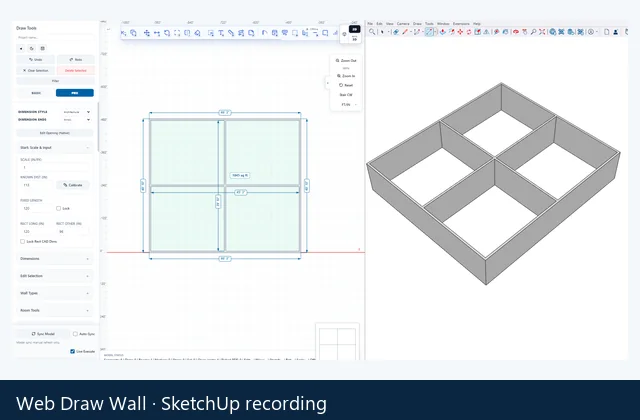Viewport: 640px width, 420px height.
Task: Choose the Pan hand tool in SketchUp
Action: pos(524,32)
